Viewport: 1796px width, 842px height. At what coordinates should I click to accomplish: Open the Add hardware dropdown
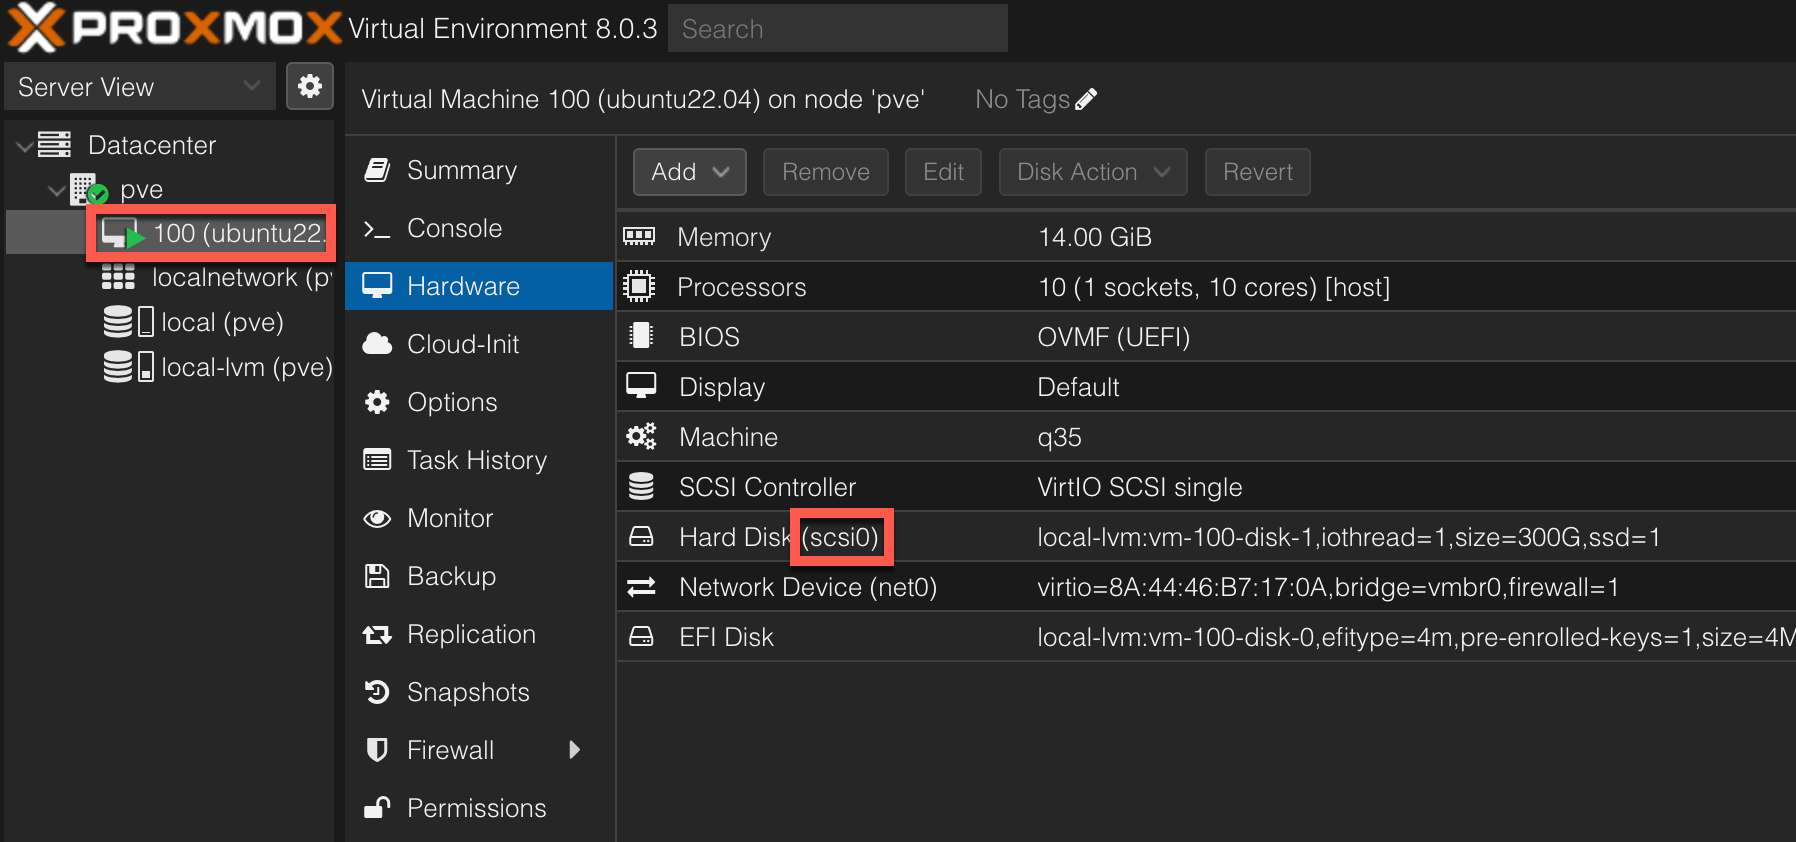coord(690,172)
